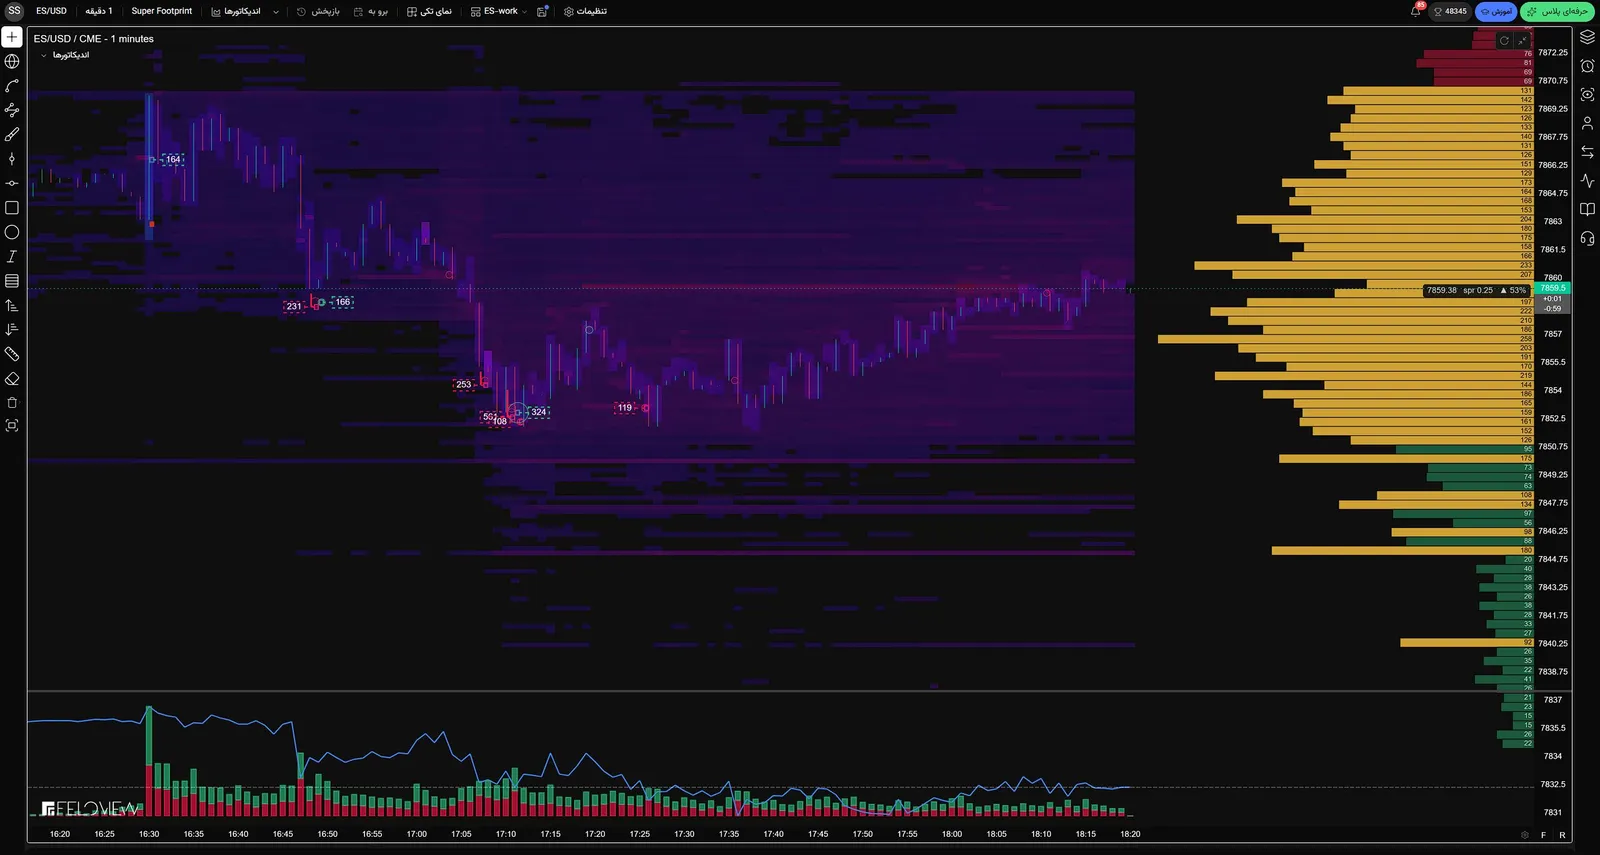1600x855 pixels.
Task: Select the circle shape tool
Action: point(12,232)
